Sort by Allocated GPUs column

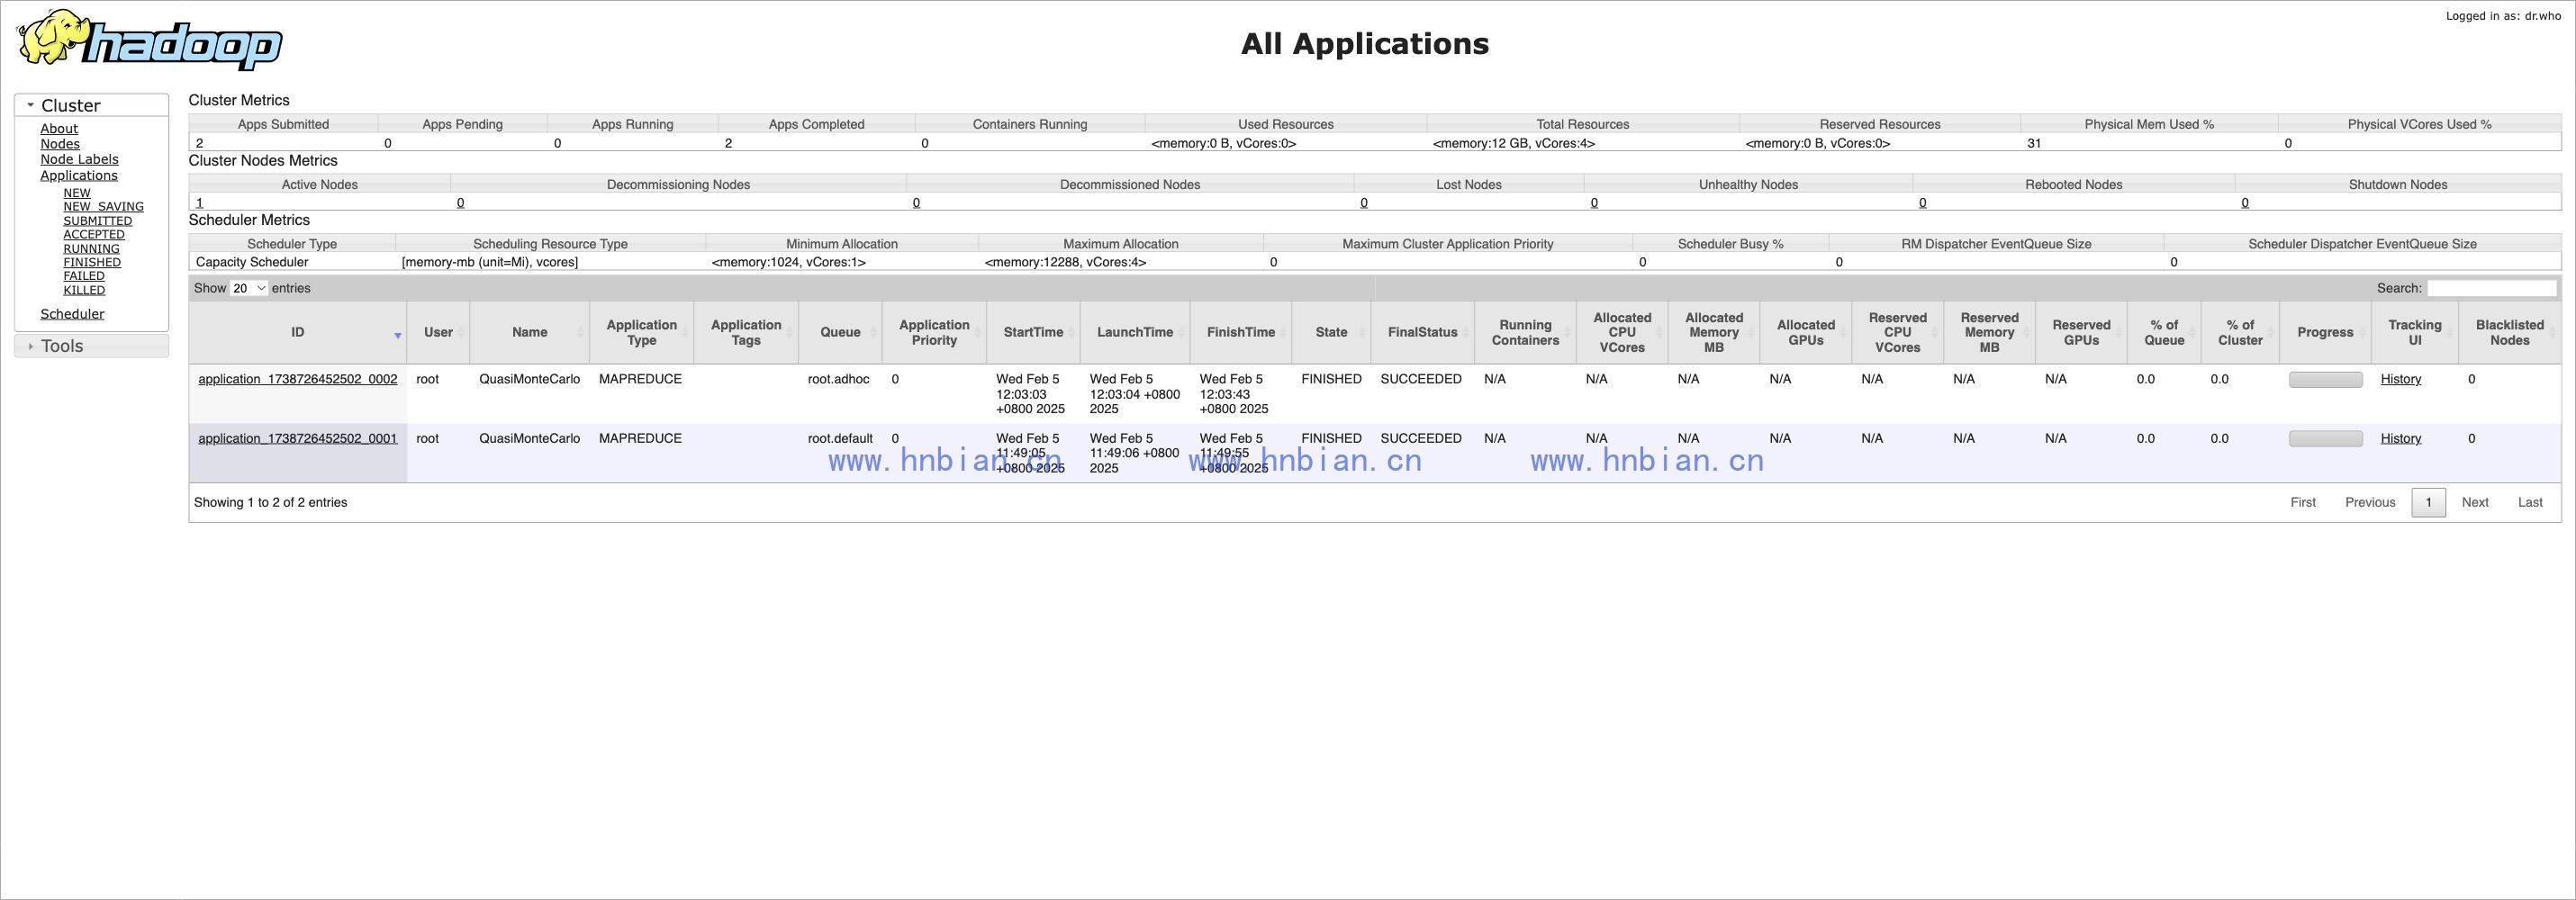click(x=1806, y=332)
